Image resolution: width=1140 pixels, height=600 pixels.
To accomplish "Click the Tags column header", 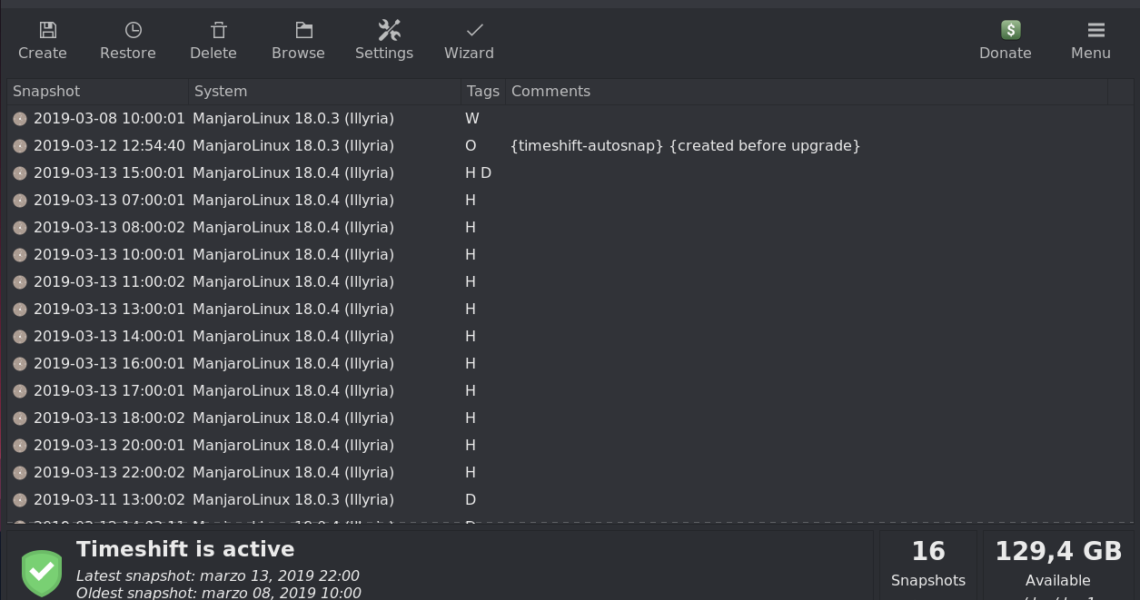I will (x=482, y=91).
